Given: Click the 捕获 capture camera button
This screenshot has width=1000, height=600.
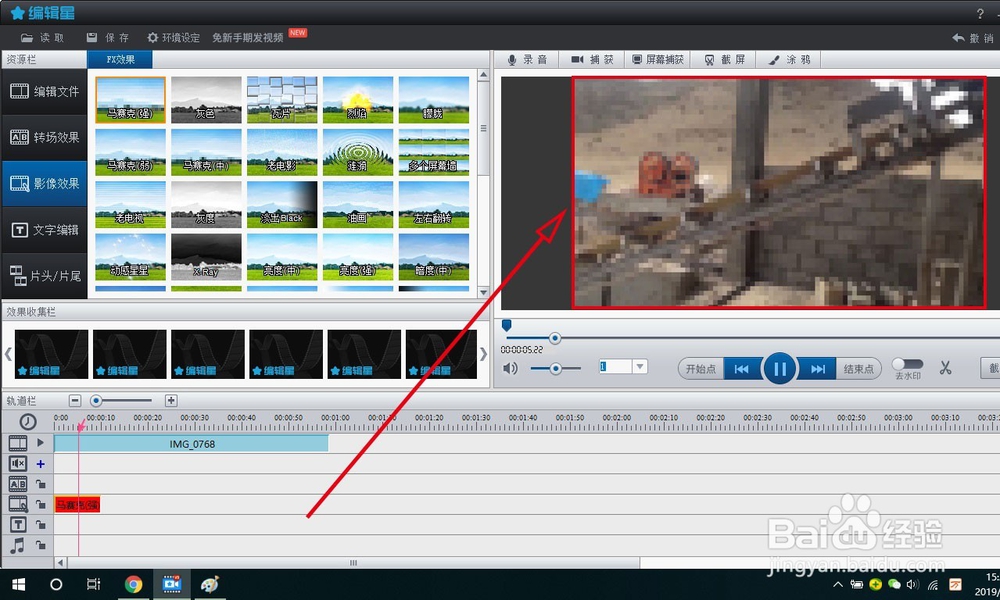Looking at the screenshot, I should (592, 59).
